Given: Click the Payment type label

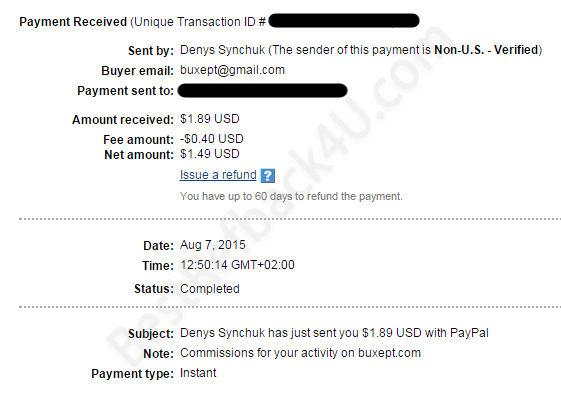Looking at the screenshot, I should click(x=132, y=374).
